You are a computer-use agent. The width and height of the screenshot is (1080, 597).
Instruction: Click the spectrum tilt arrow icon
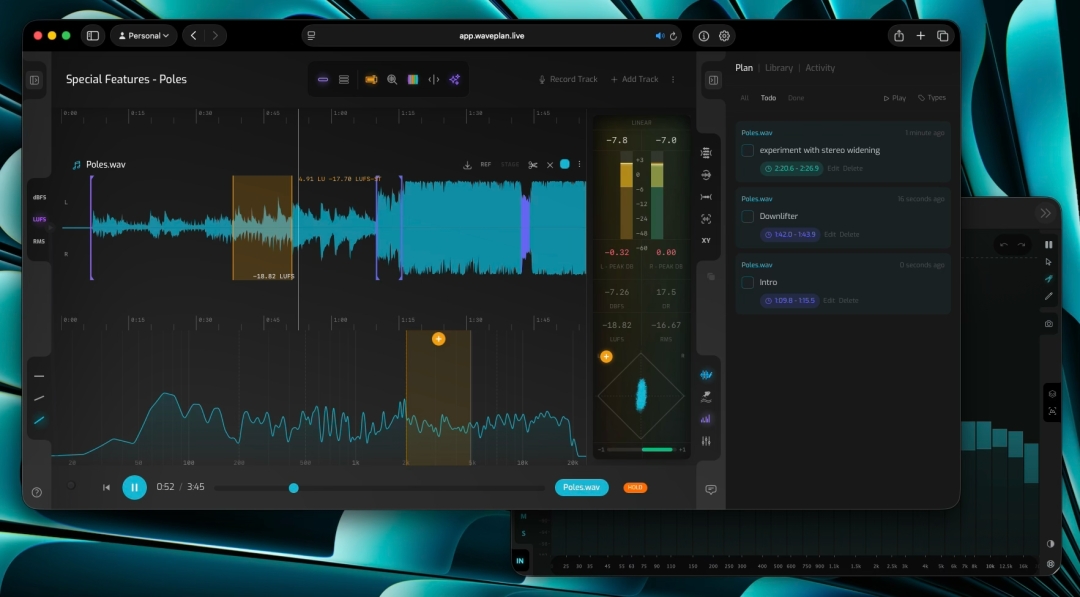(x=706, y=397)
